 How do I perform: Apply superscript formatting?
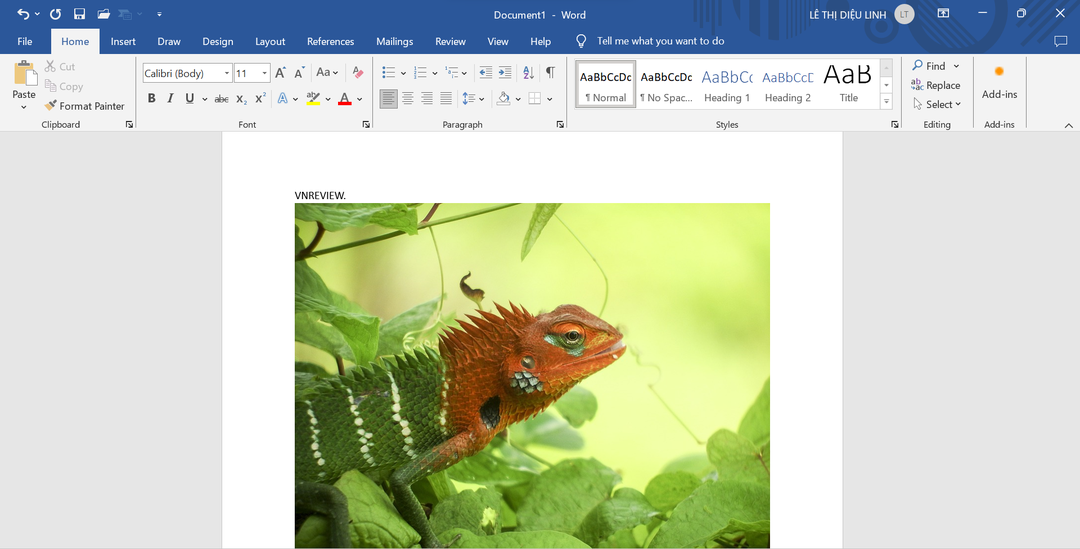[260, 99]
